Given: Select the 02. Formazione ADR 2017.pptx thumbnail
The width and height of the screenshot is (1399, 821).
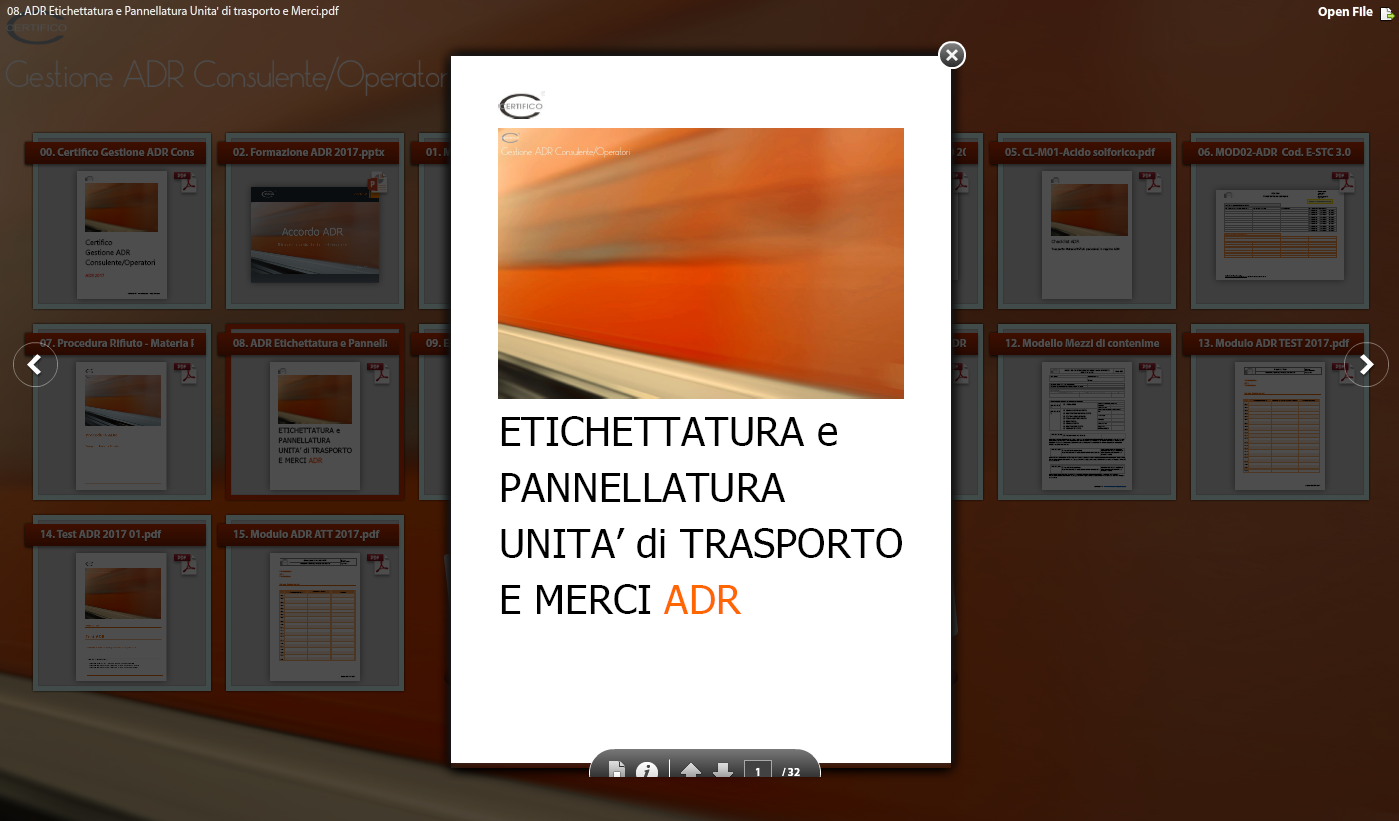Looking at the screenshot, I should [x=315, y=235].
